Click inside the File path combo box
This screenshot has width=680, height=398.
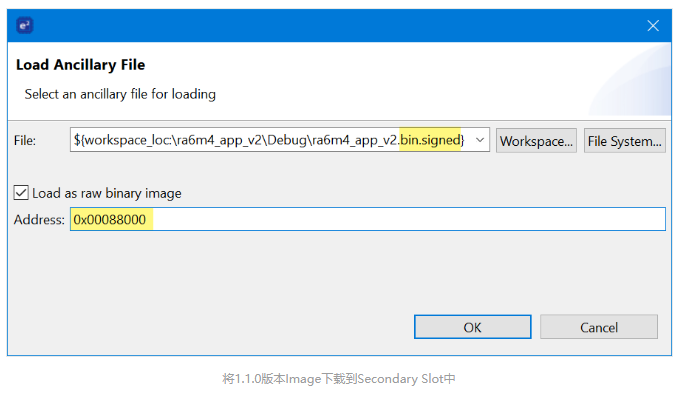coord(280,140)
